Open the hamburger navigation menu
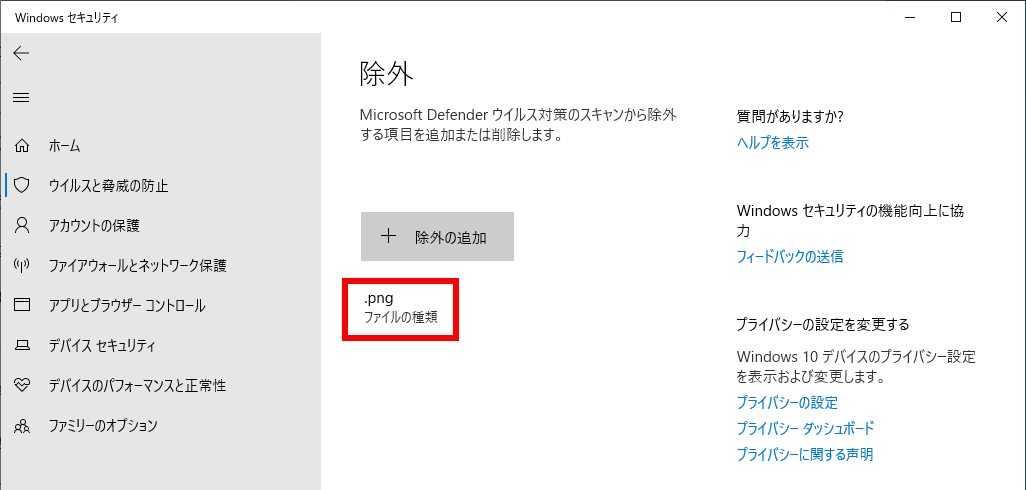Screen dimensions: 1026x490 pos(22,97)
